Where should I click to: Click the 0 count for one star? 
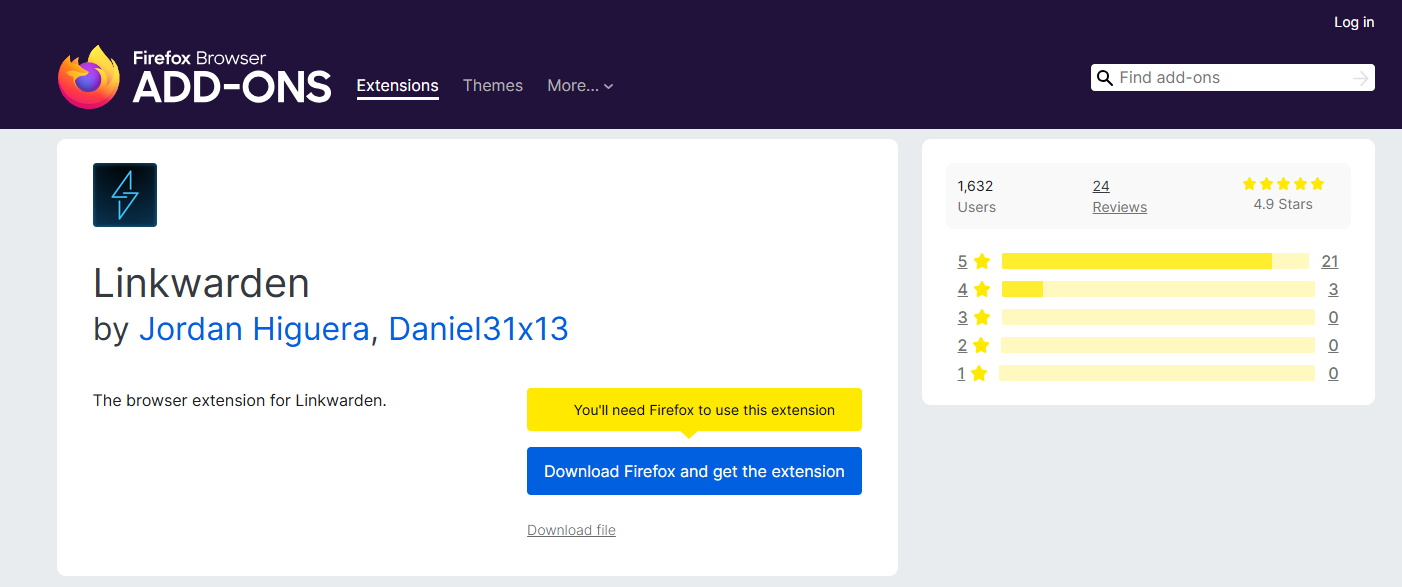[x=1333, y=373]
